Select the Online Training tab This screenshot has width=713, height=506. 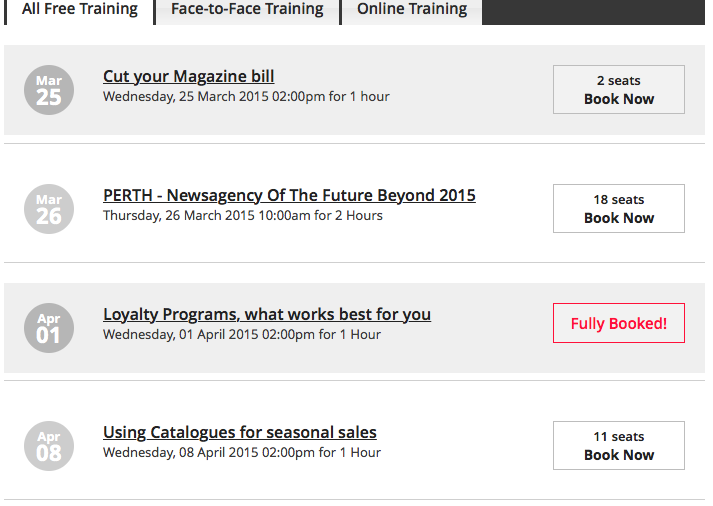(x=412, y=10)
